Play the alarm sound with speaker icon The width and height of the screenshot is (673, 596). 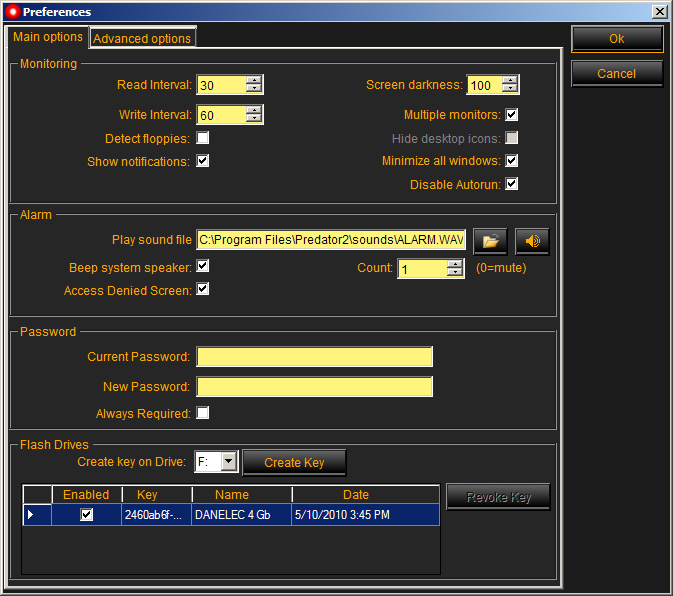pos(532,241)
